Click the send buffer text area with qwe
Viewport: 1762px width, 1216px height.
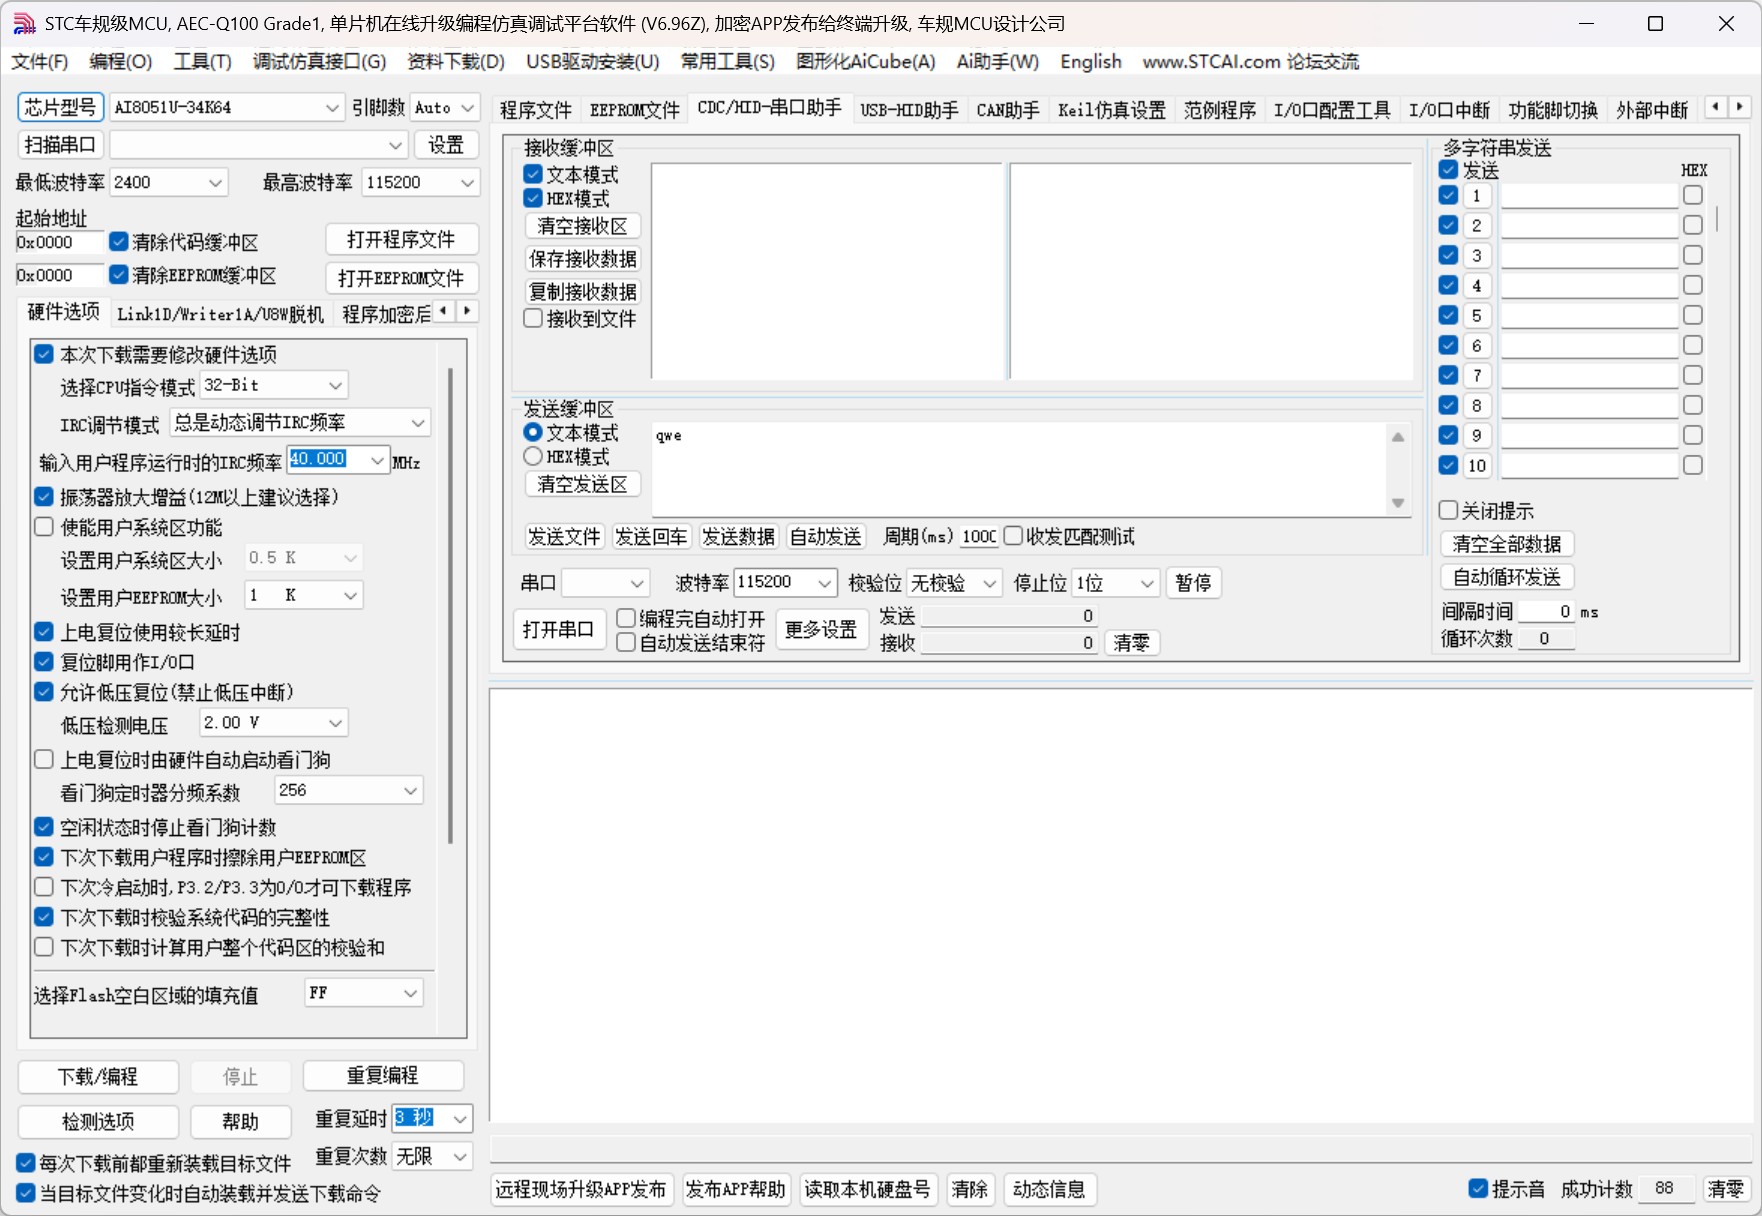click(1018, 469)
